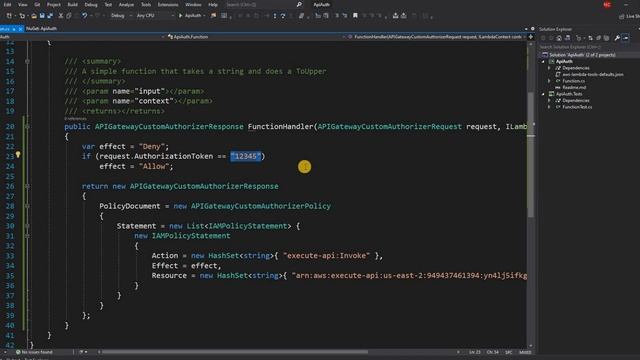Click the Save file toolbar icon

coord(42,16)
